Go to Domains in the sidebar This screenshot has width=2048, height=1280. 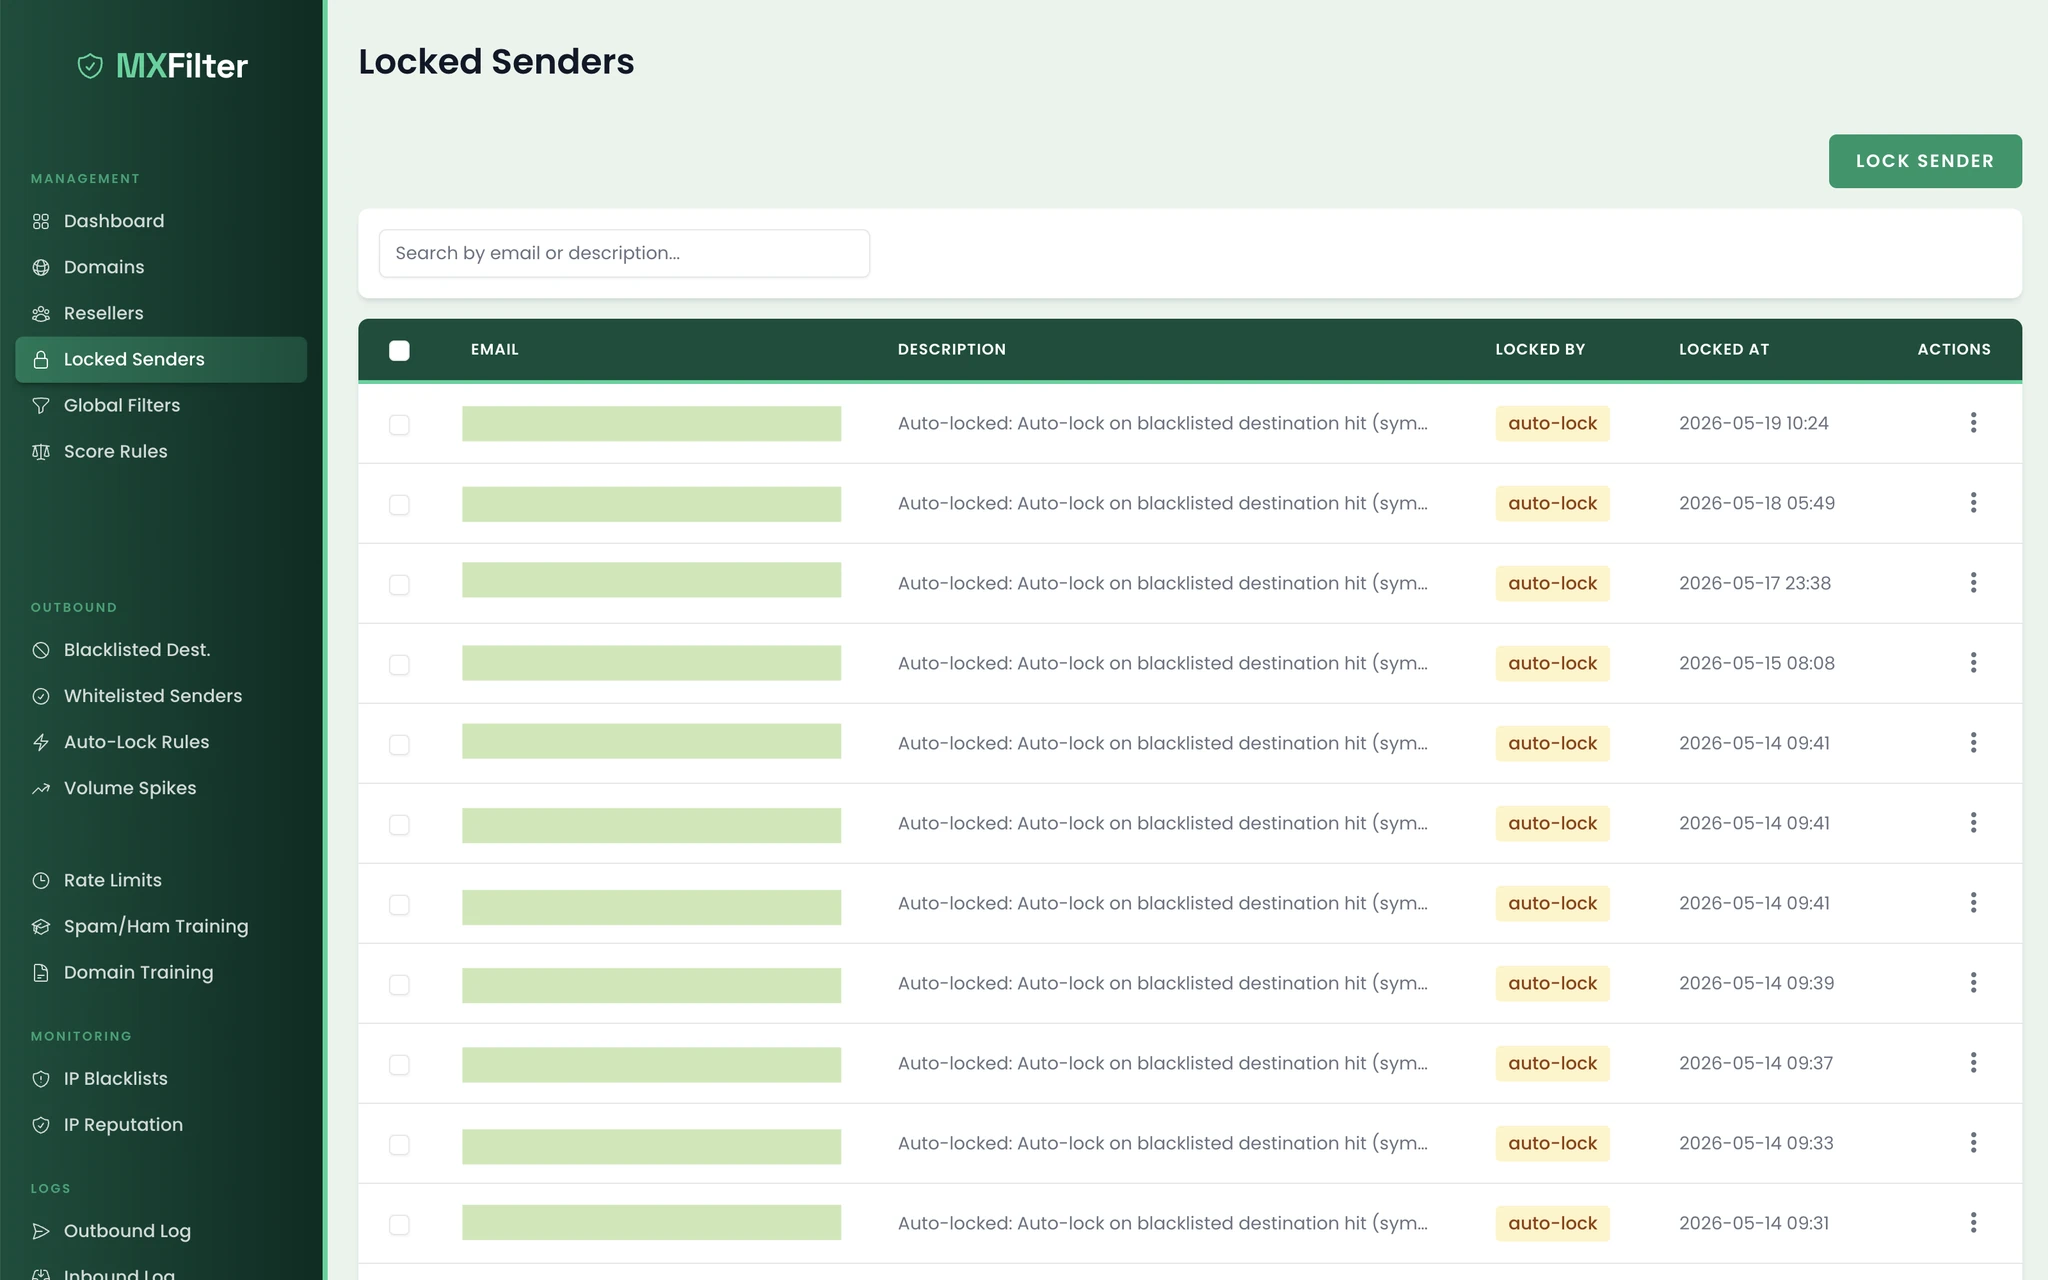click(161, 267)
